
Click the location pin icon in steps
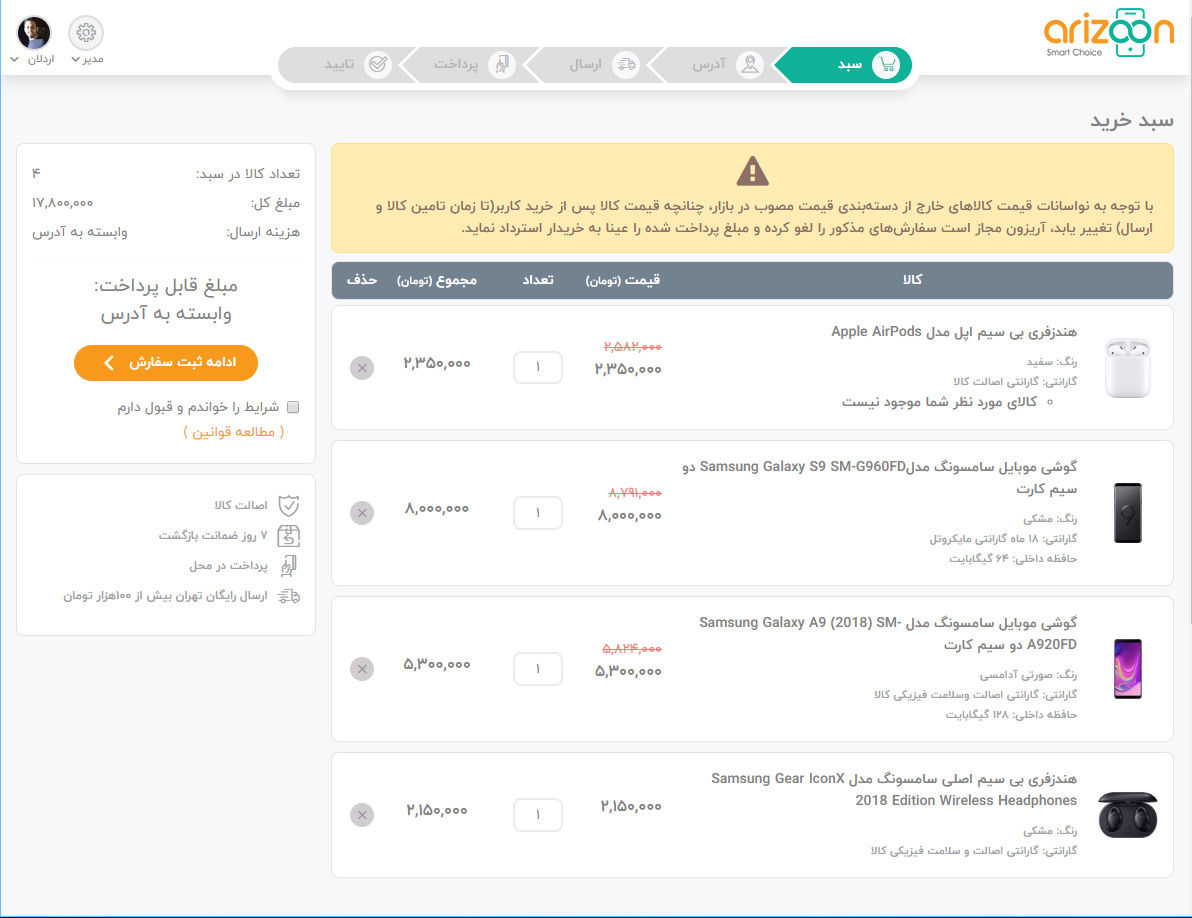pyautogui.click(x=750, y=65)
